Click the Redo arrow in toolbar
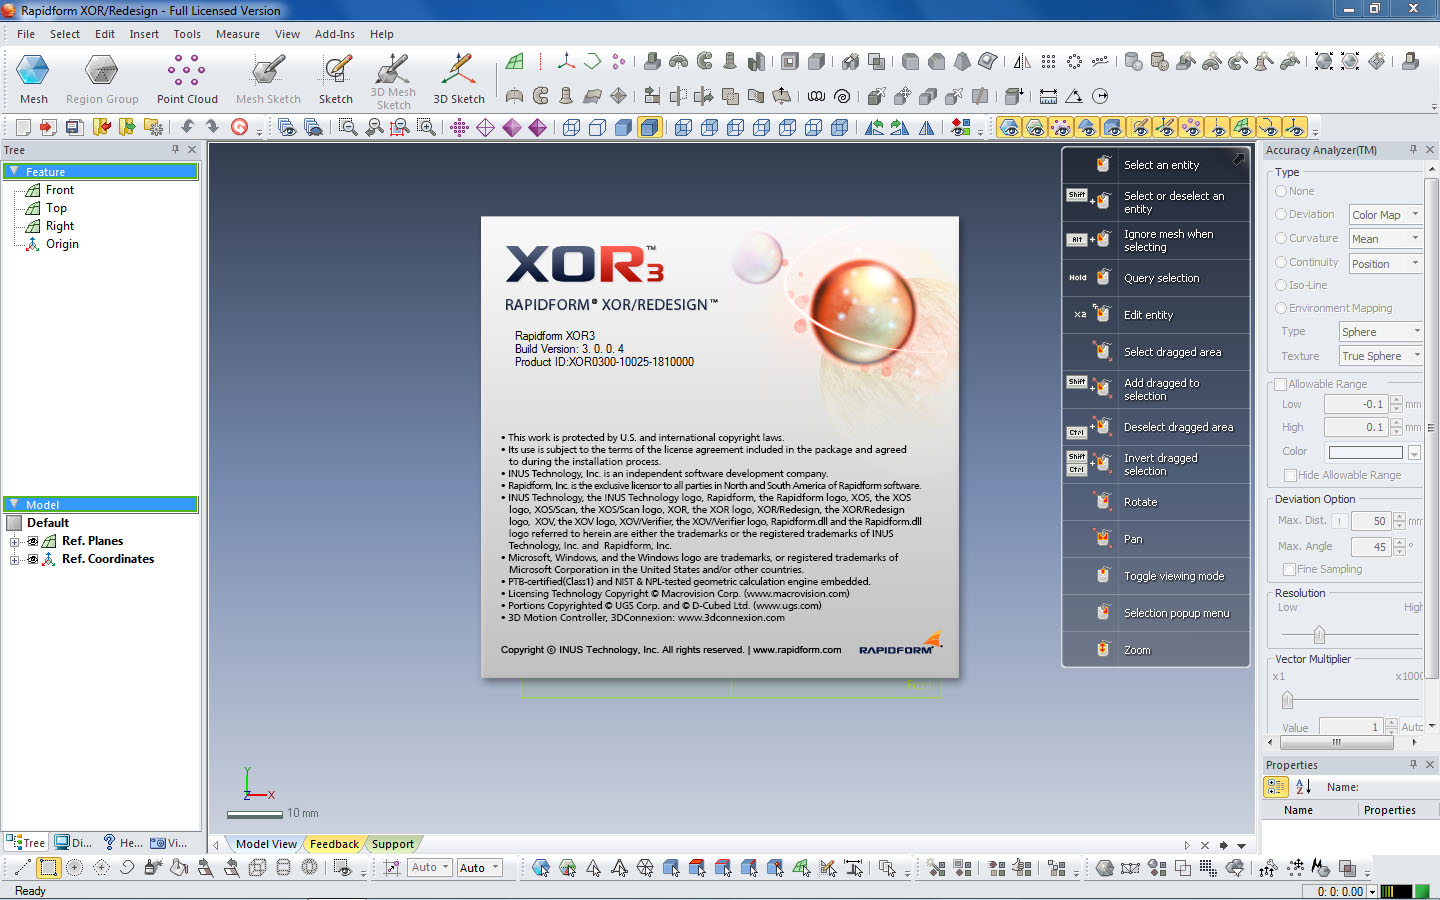The image size is (1440, 900). pyautogui.click(x=212, y=127)
